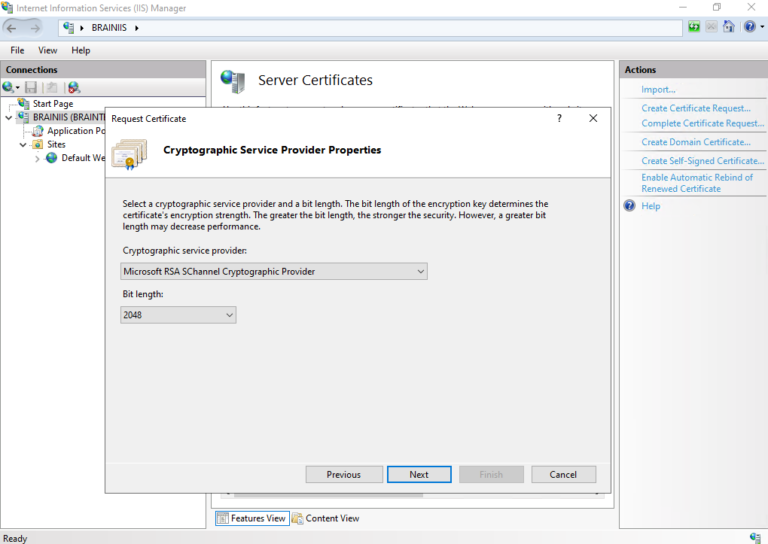Image resolution: width=768 pixels, height=544 pixels.
Task: Expand the Default Web Site node
Action: 37,158
